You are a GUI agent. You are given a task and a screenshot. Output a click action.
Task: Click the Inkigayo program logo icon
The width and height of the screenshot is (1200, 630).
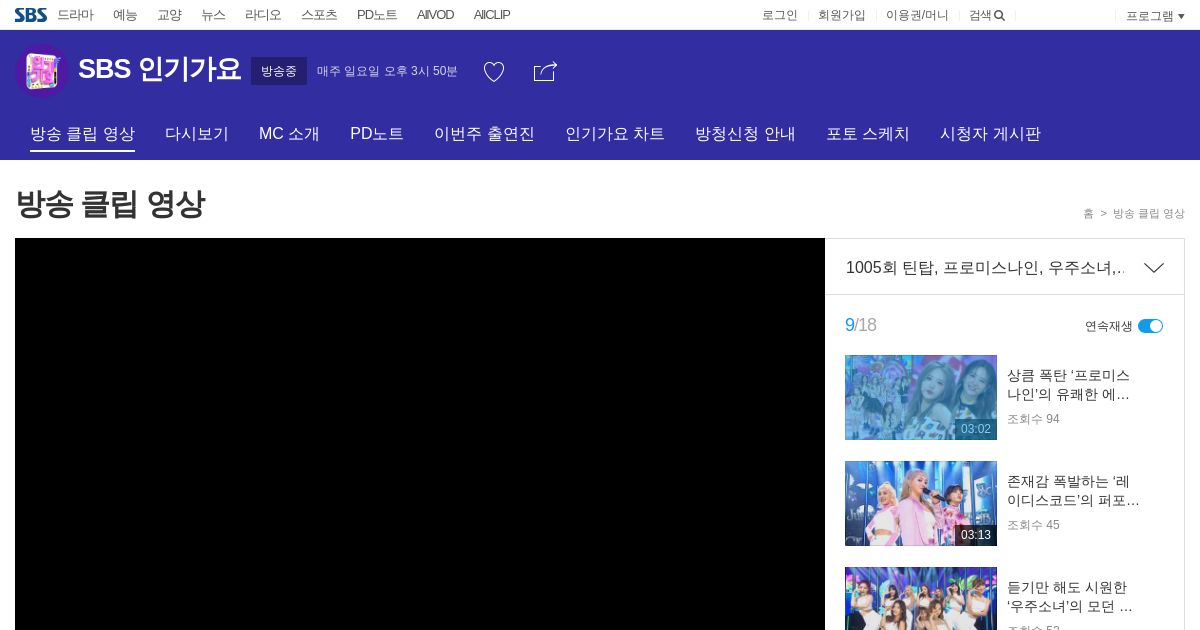coord(41,71)
